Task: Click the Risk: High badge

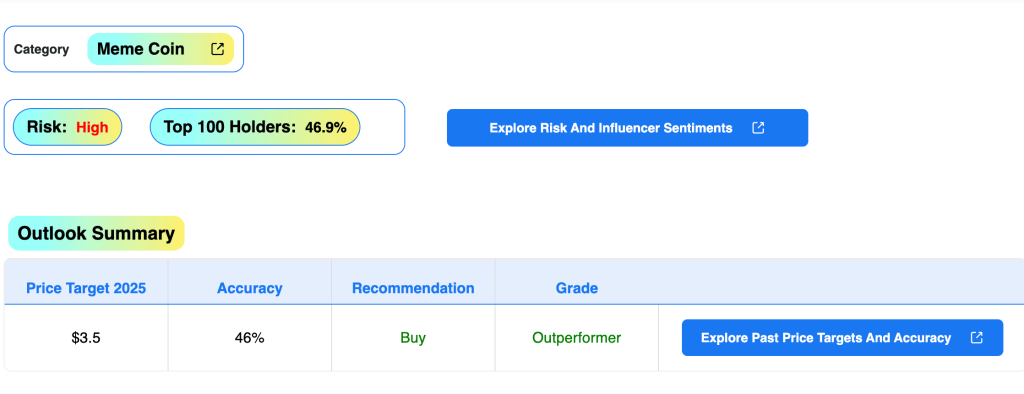Action: (x=67, y=127)
